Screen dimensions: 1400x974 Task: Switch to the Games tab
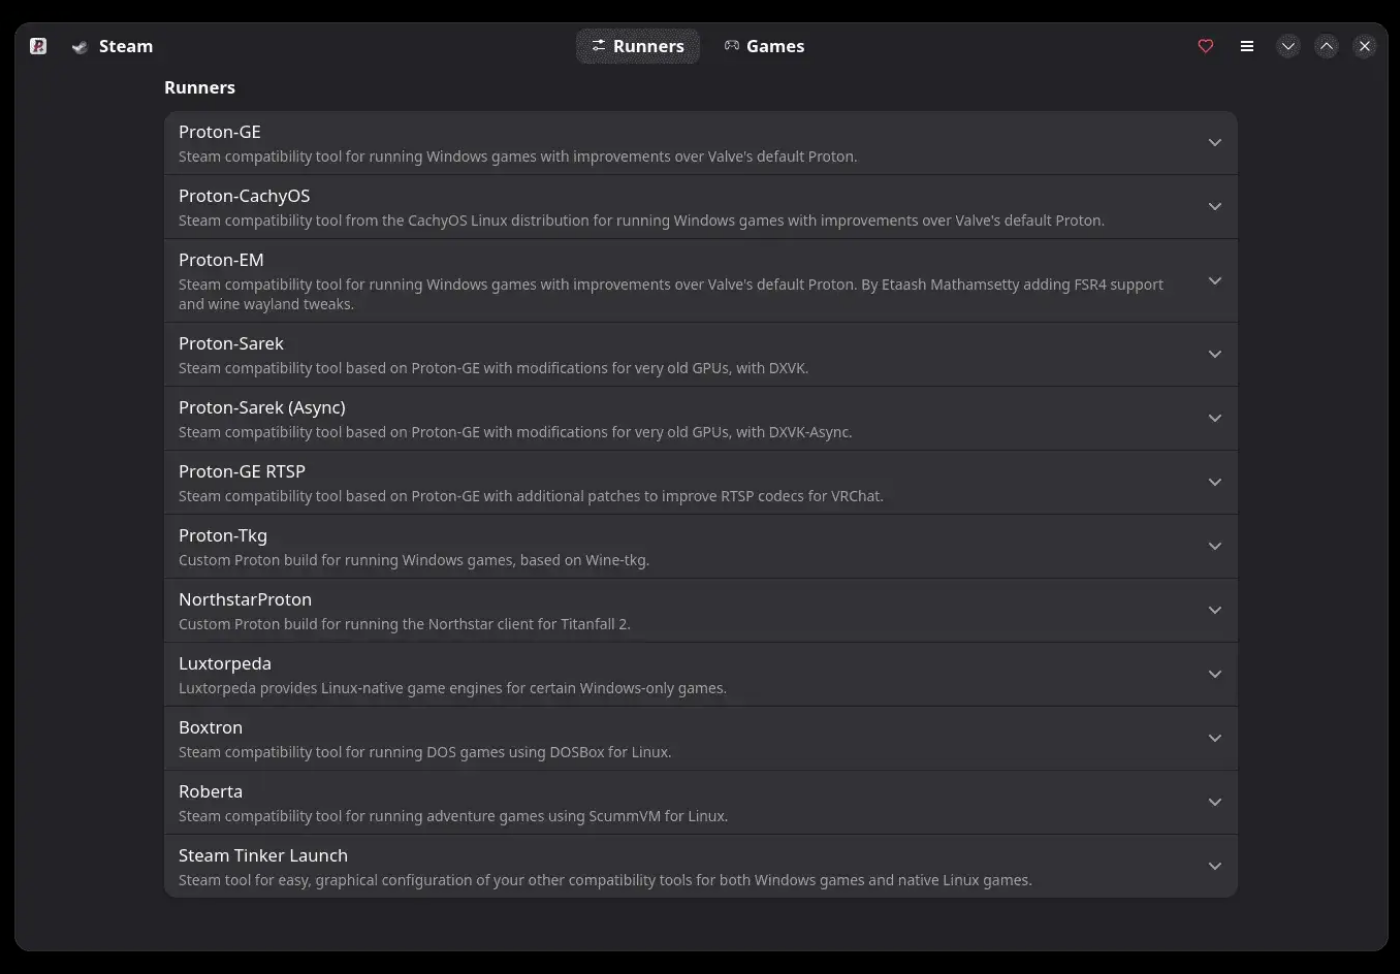(x=764, y=46)
